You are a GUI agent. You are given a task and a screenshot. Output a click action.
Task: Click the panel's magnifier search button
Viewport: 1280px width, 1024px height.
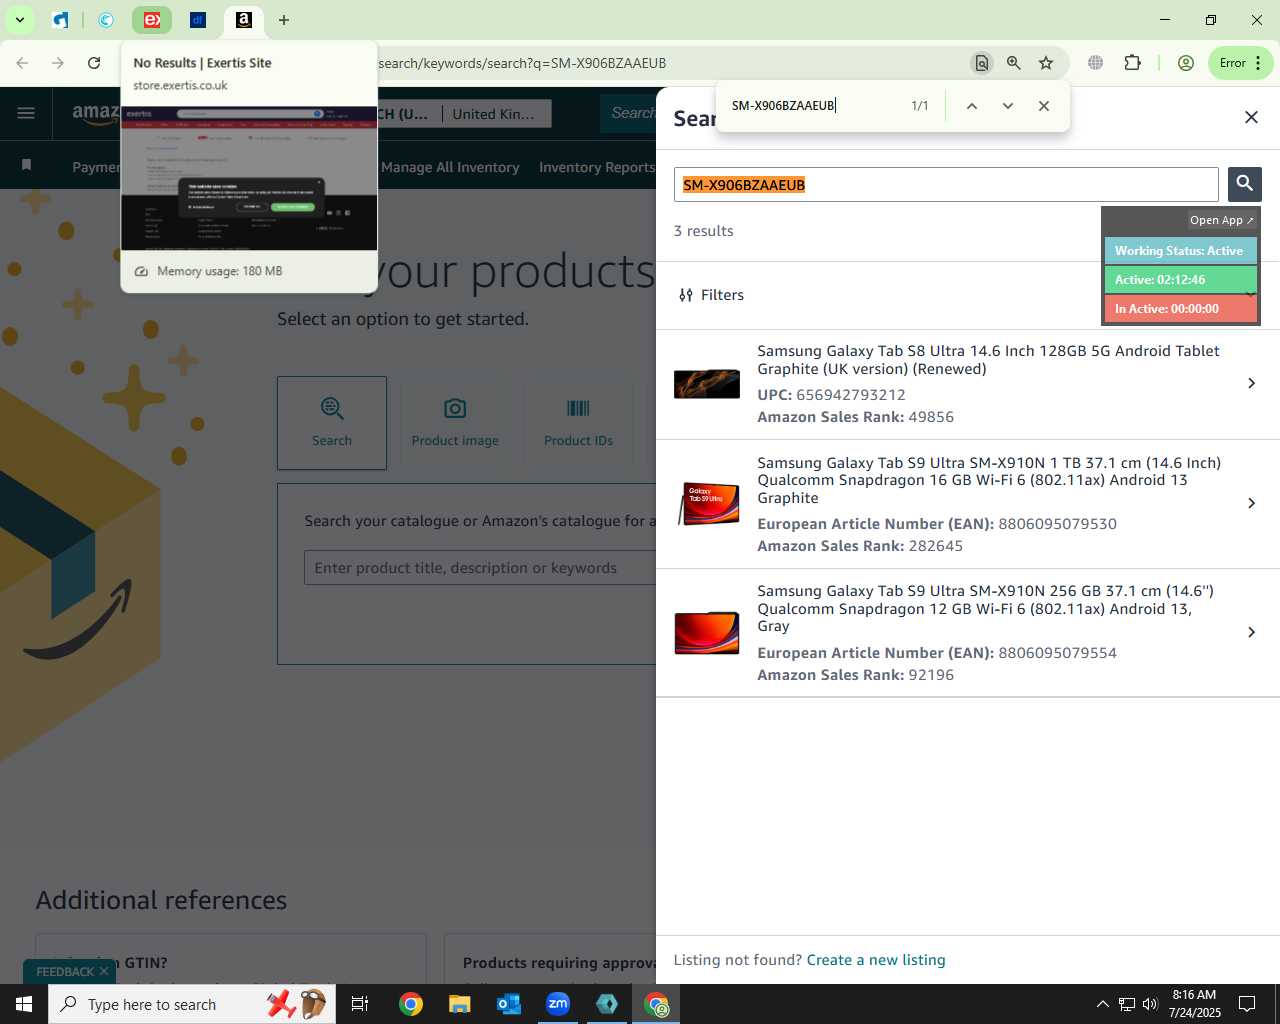point(1245,184)
